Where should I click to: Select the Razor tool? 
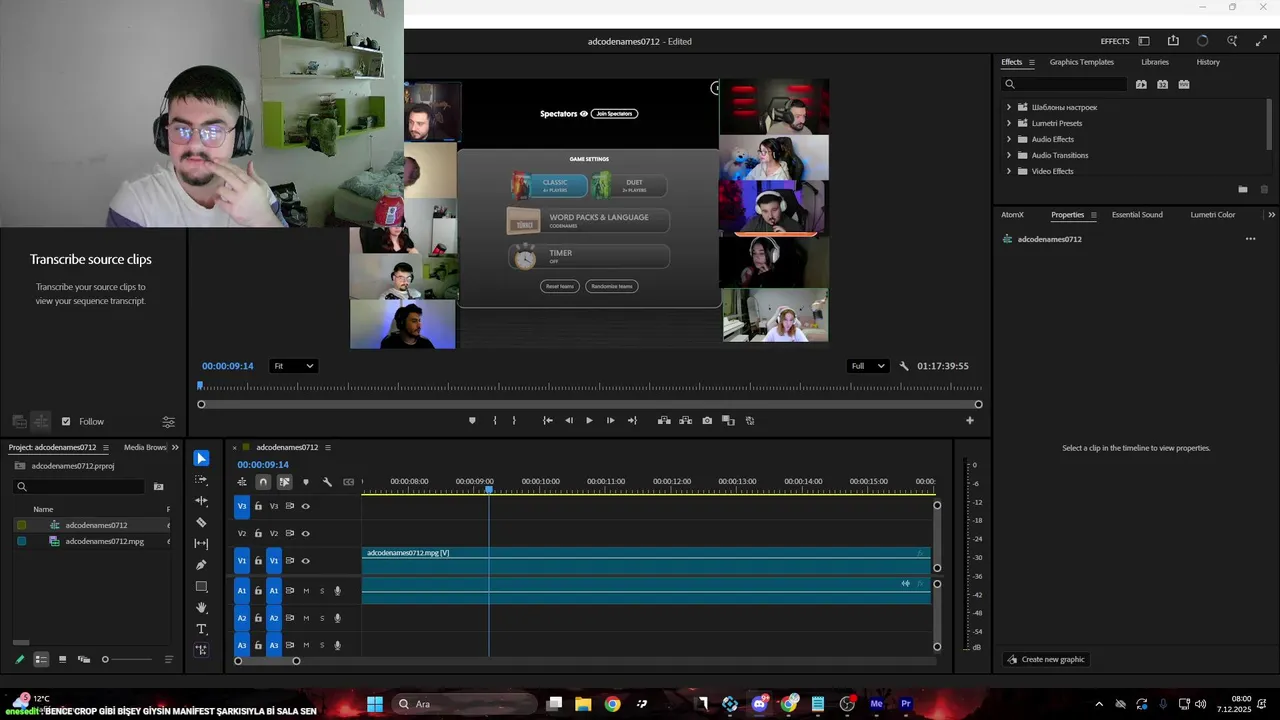[201, 522]
